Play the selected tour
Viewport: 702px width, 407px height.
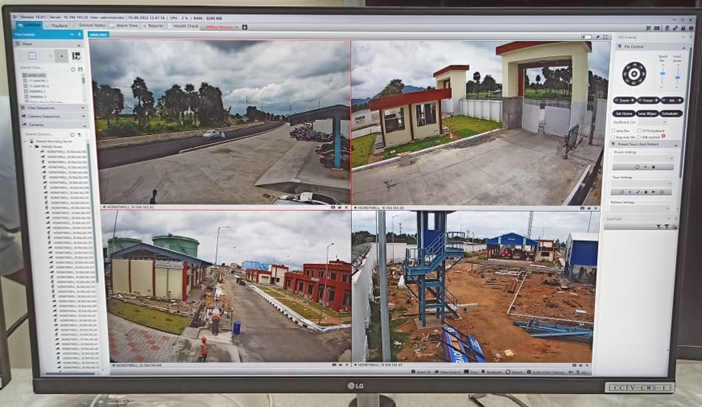click(653, 192)
